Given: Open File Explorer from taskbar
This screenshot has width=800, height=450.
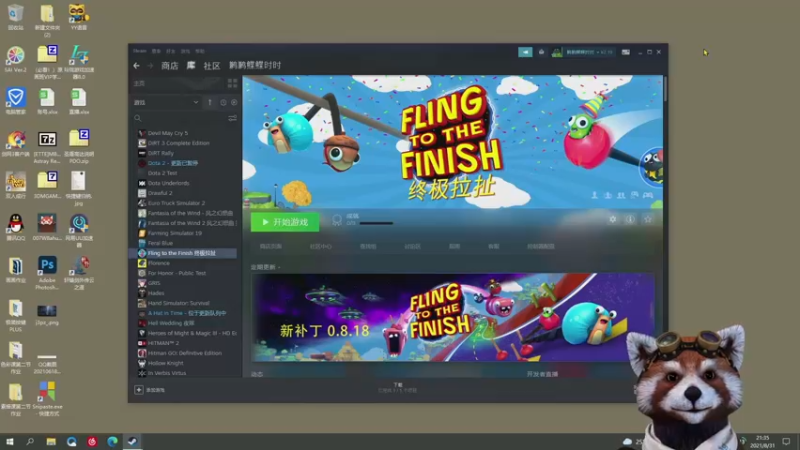Looking at the screenshot, I should coord(51,442).
